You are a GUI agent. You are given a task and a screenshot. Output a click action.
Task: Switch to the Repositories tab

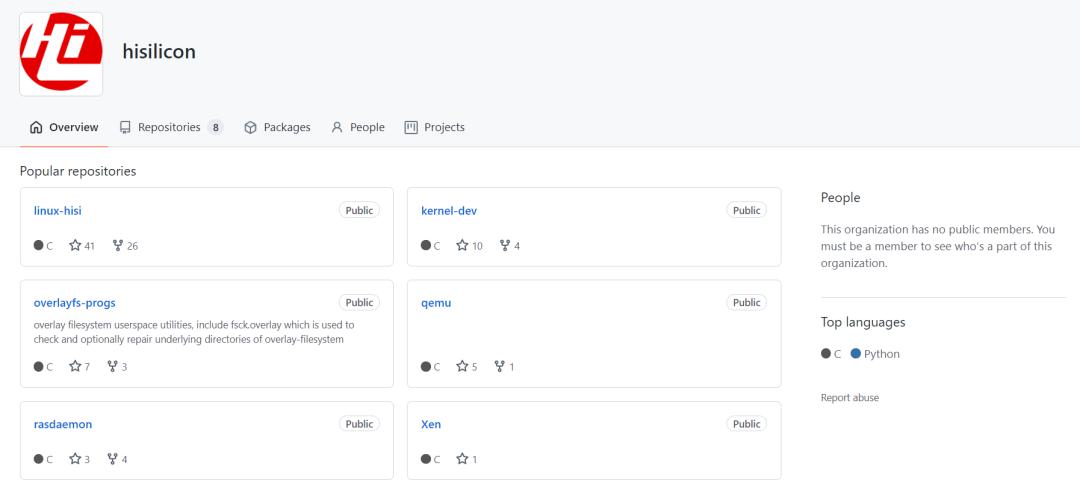pyautogui.click(x=171, y=127)
